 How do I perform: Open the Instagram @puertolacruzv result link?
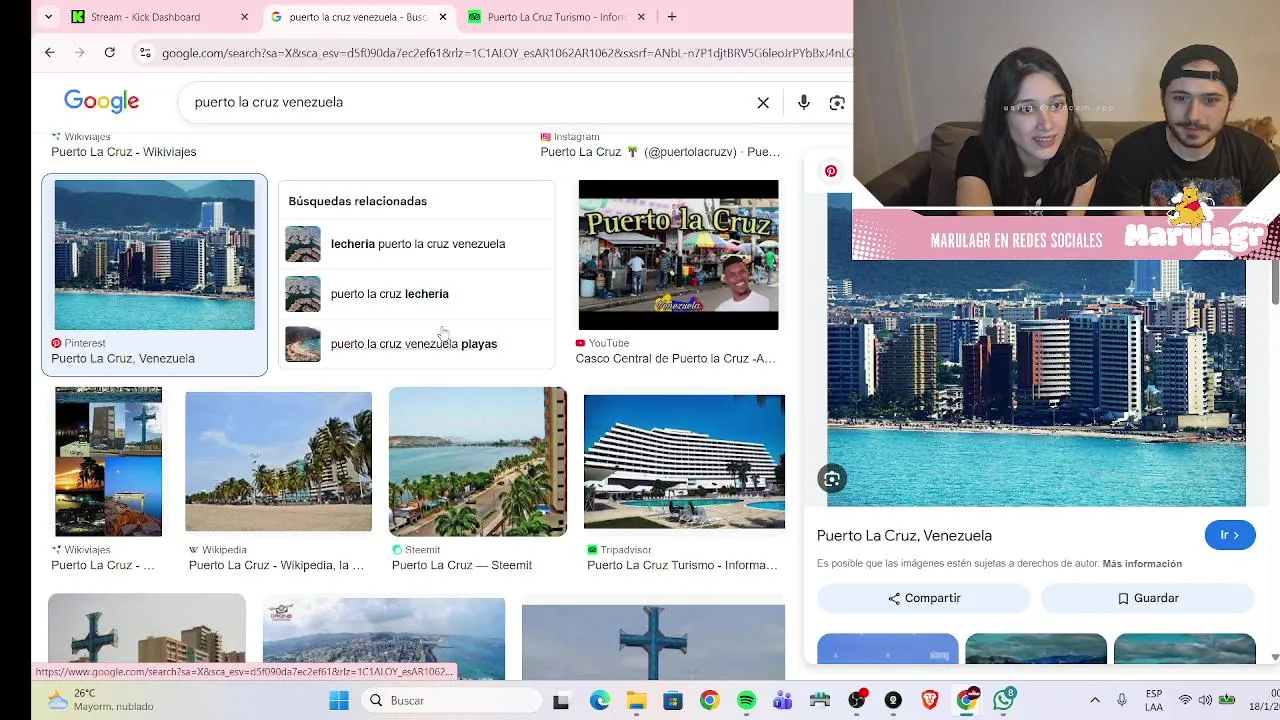coord(660,152)
